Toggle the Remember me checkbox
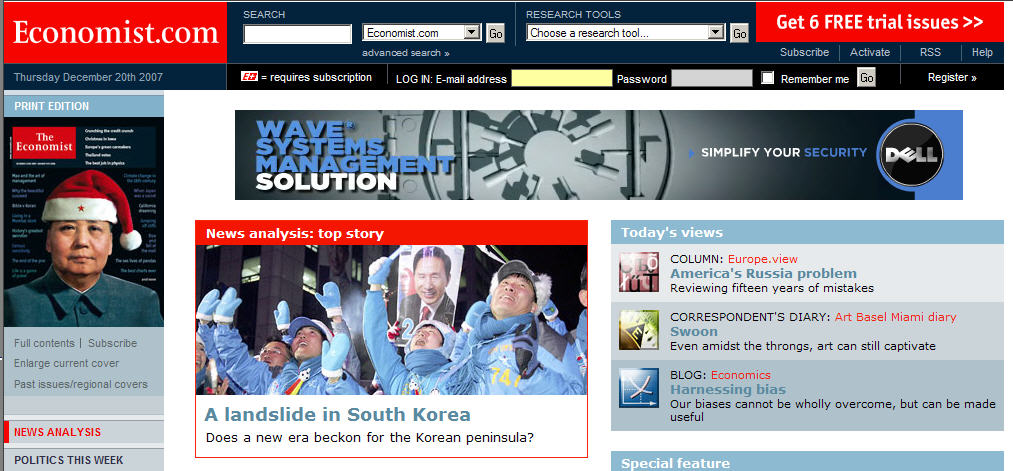 coord(768,78)
